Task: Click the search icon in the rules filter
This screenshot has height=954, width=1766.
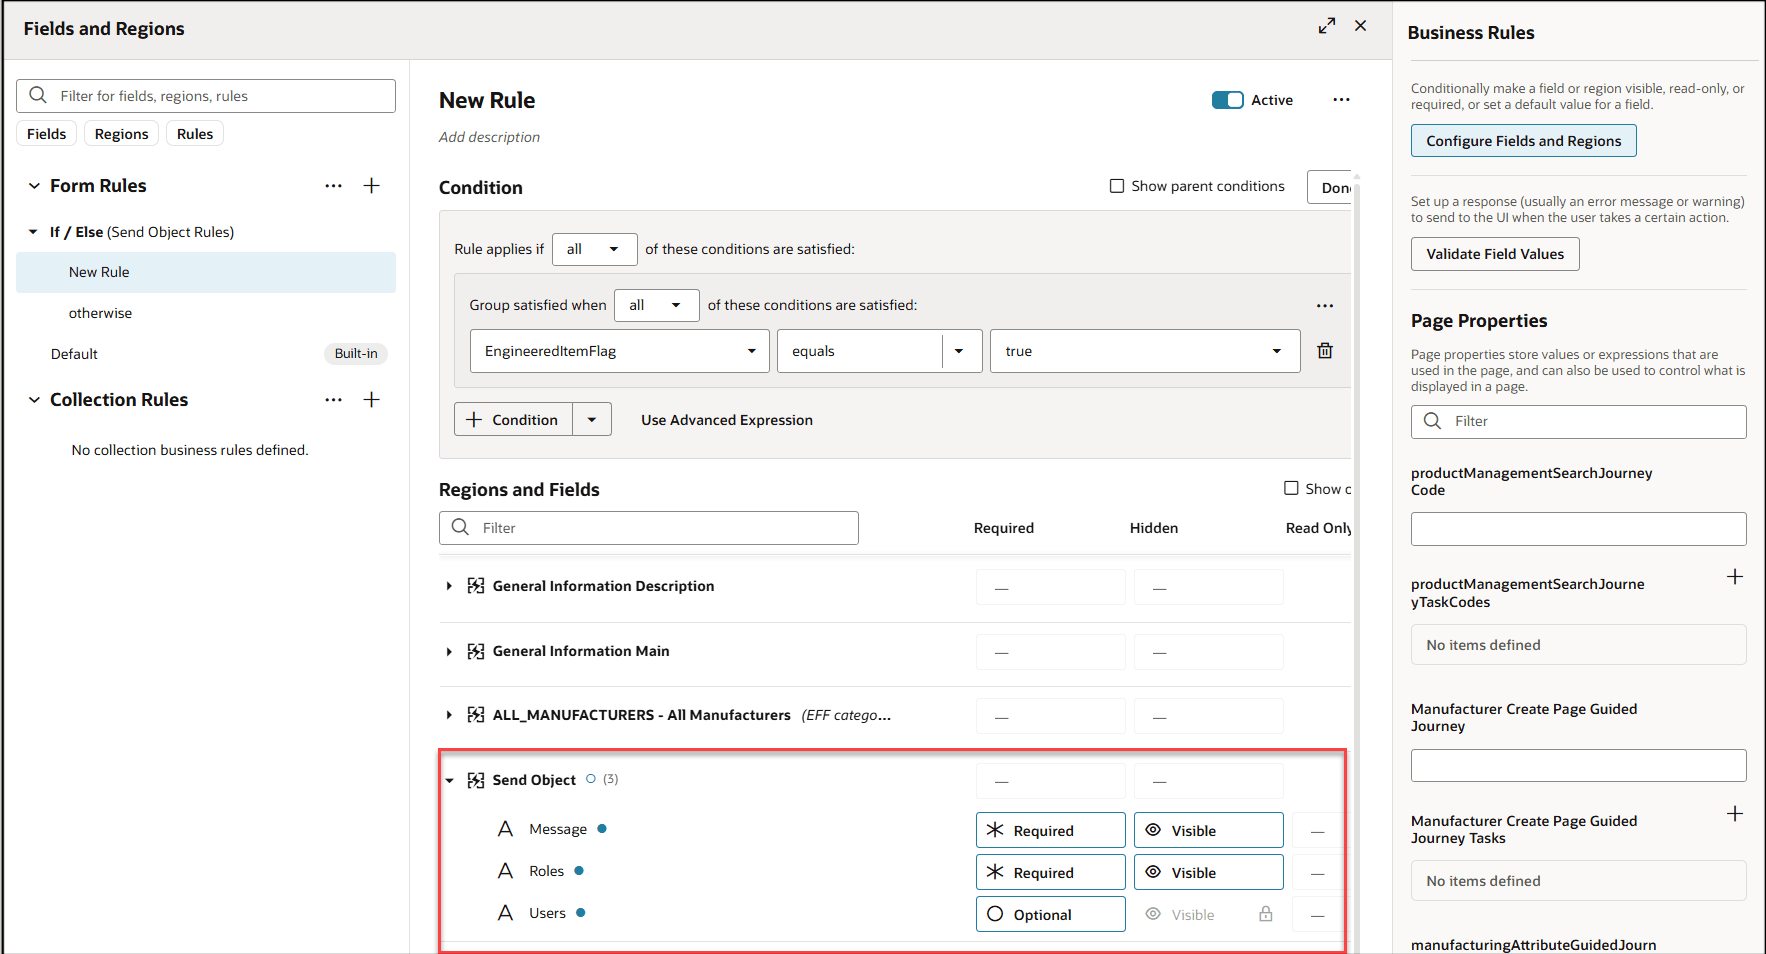Action: pos(38,96)
